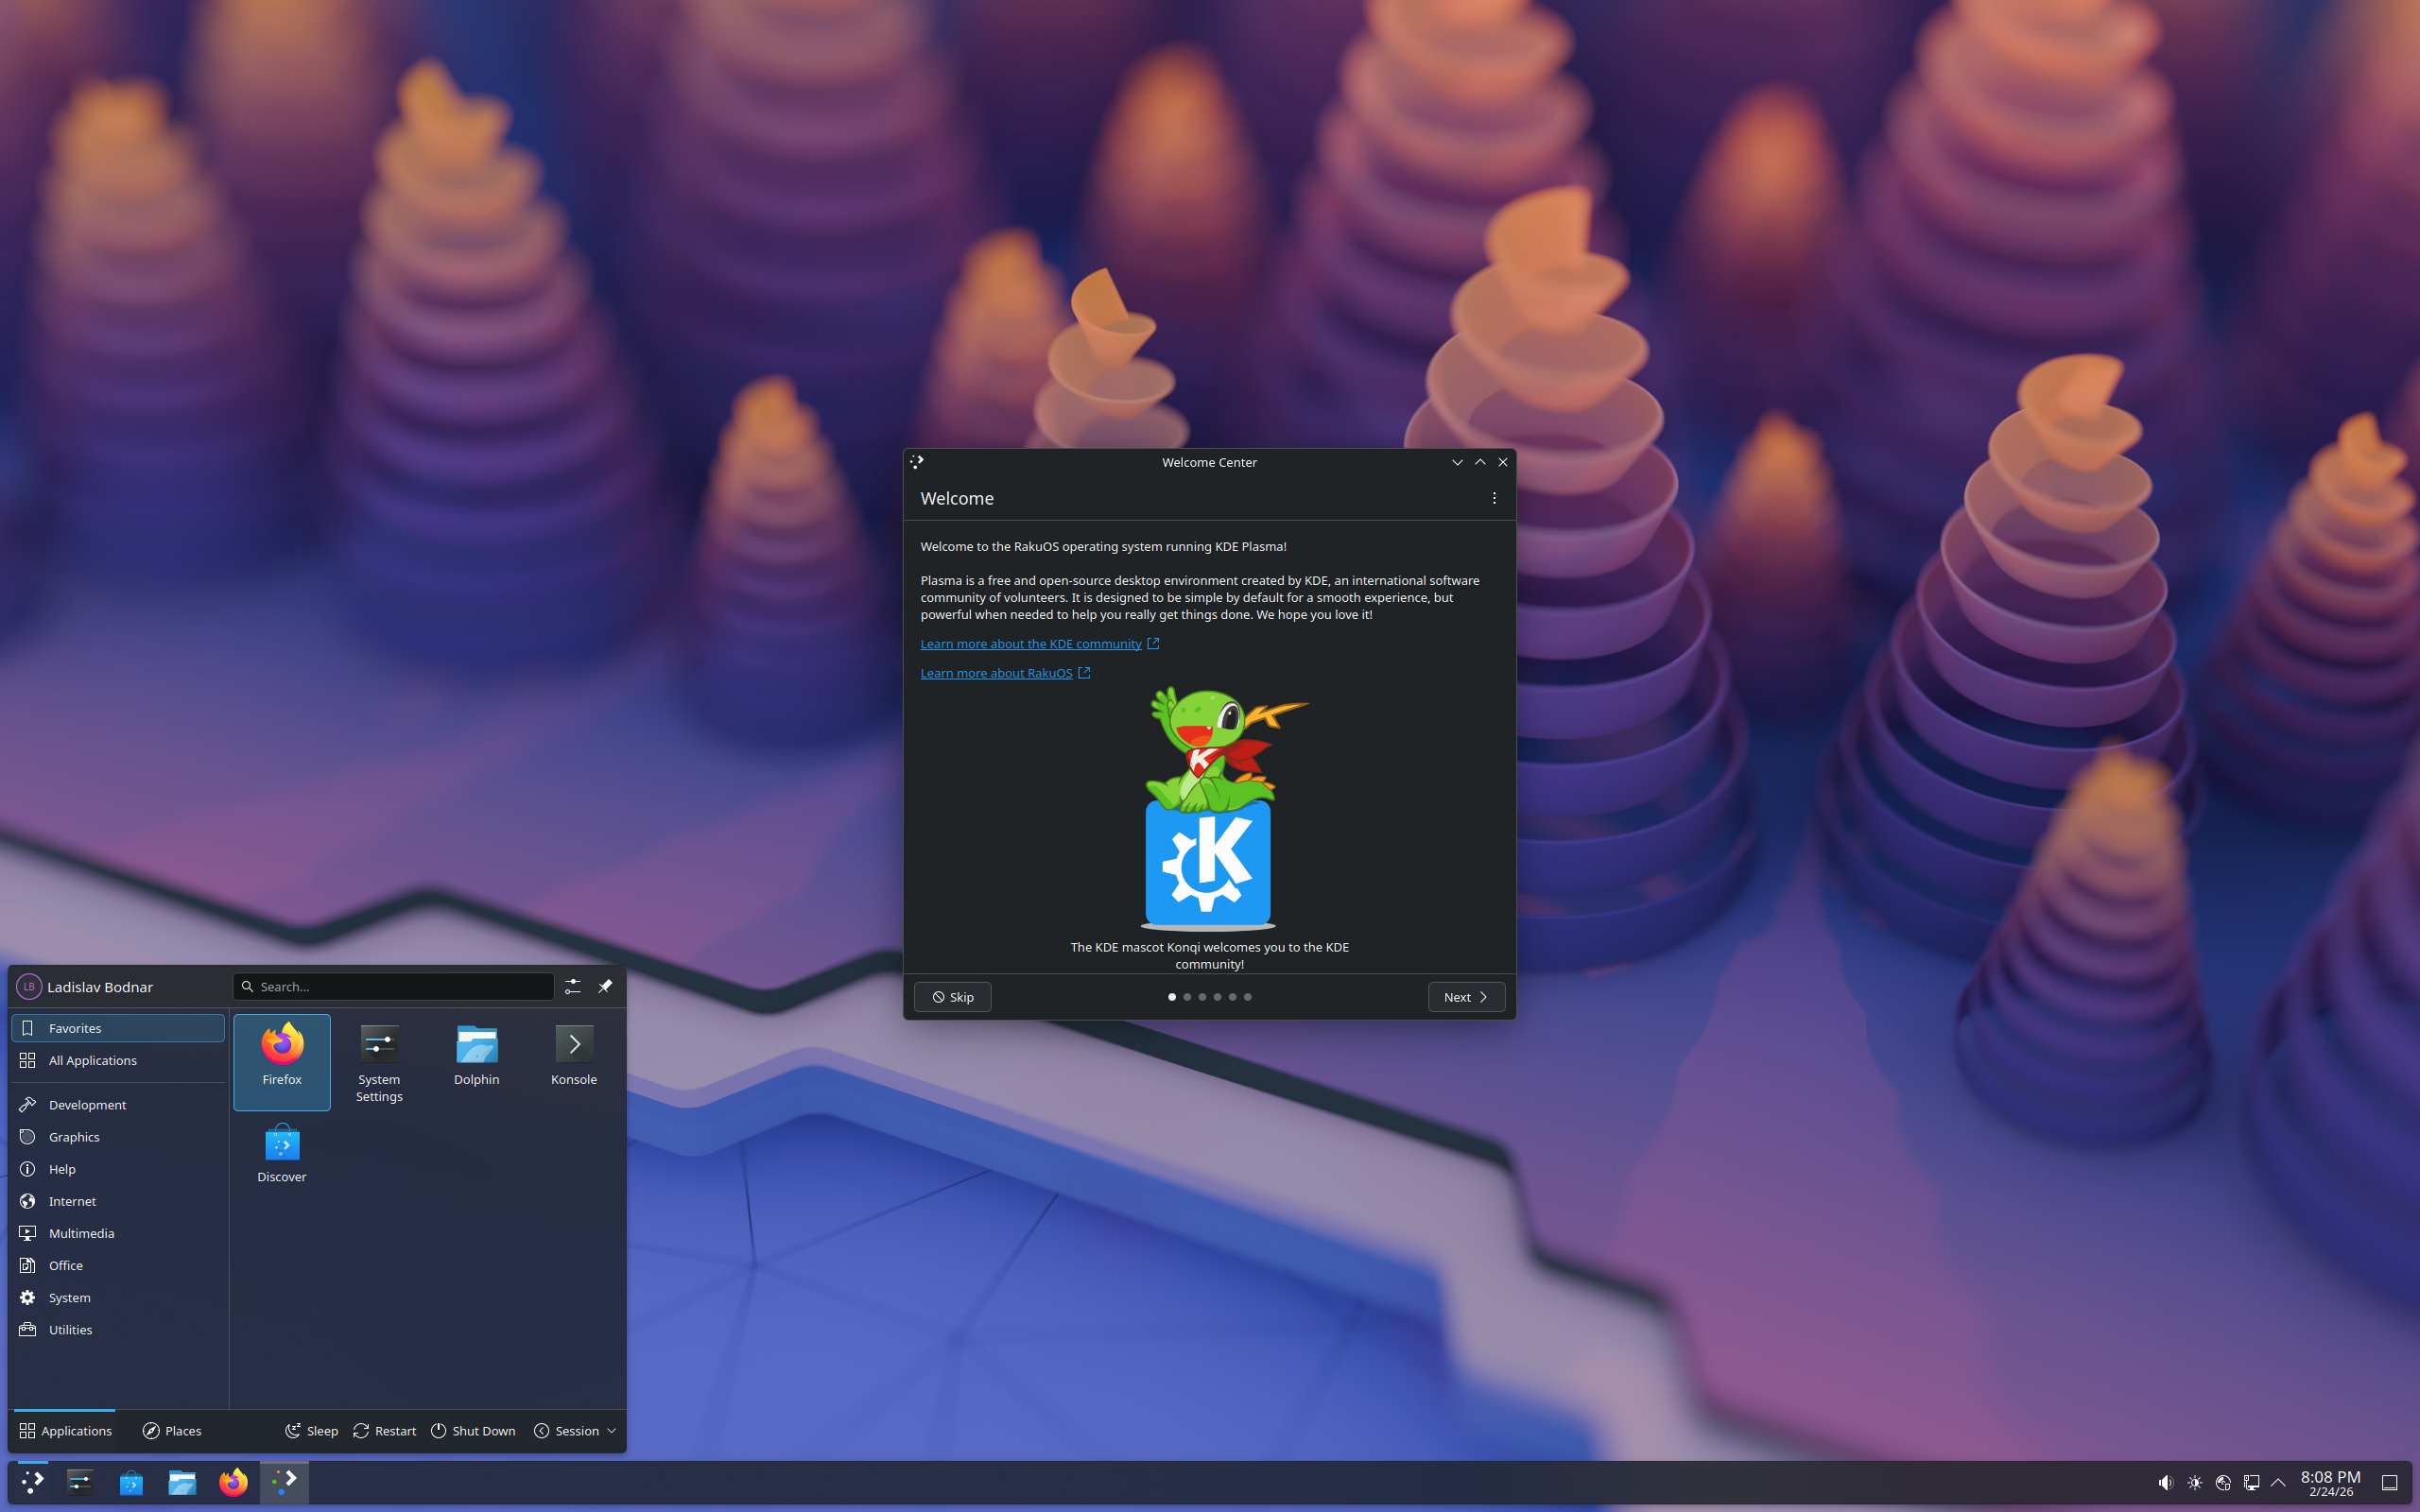Open Welcome Center three-dot menu
The height and width of the screenshot is (1512, 2420).
pos(1494,498)
